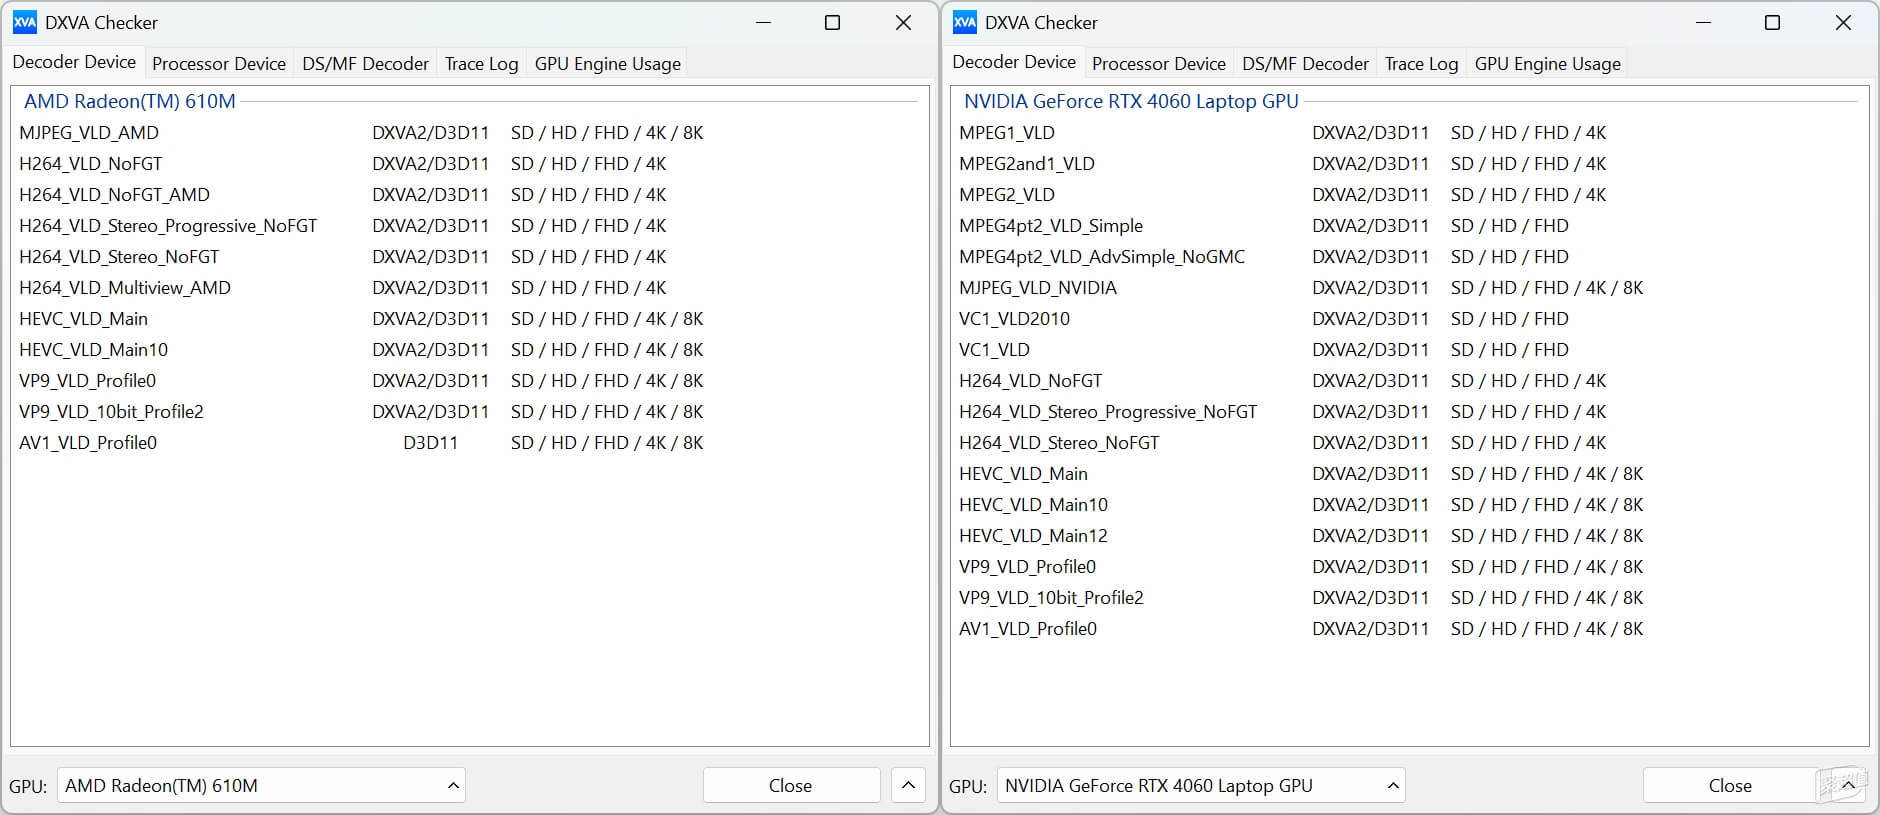This screenshot has width=1880, height=815.
Task: Close the left DXVA Checker window via X
Action: [x=903, y=22]
